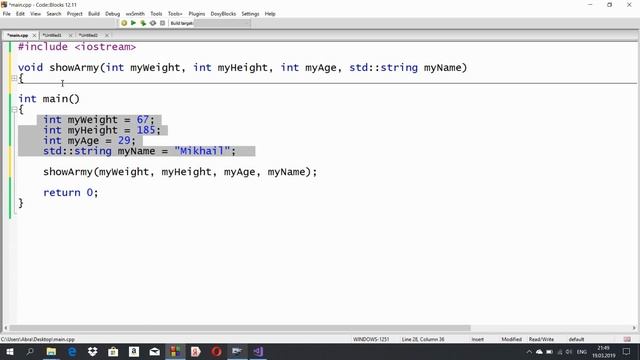Open the DoxyBlocks menu
This screenshot has width=640, height=360.
pyautogui.click(x=223, y=14)
